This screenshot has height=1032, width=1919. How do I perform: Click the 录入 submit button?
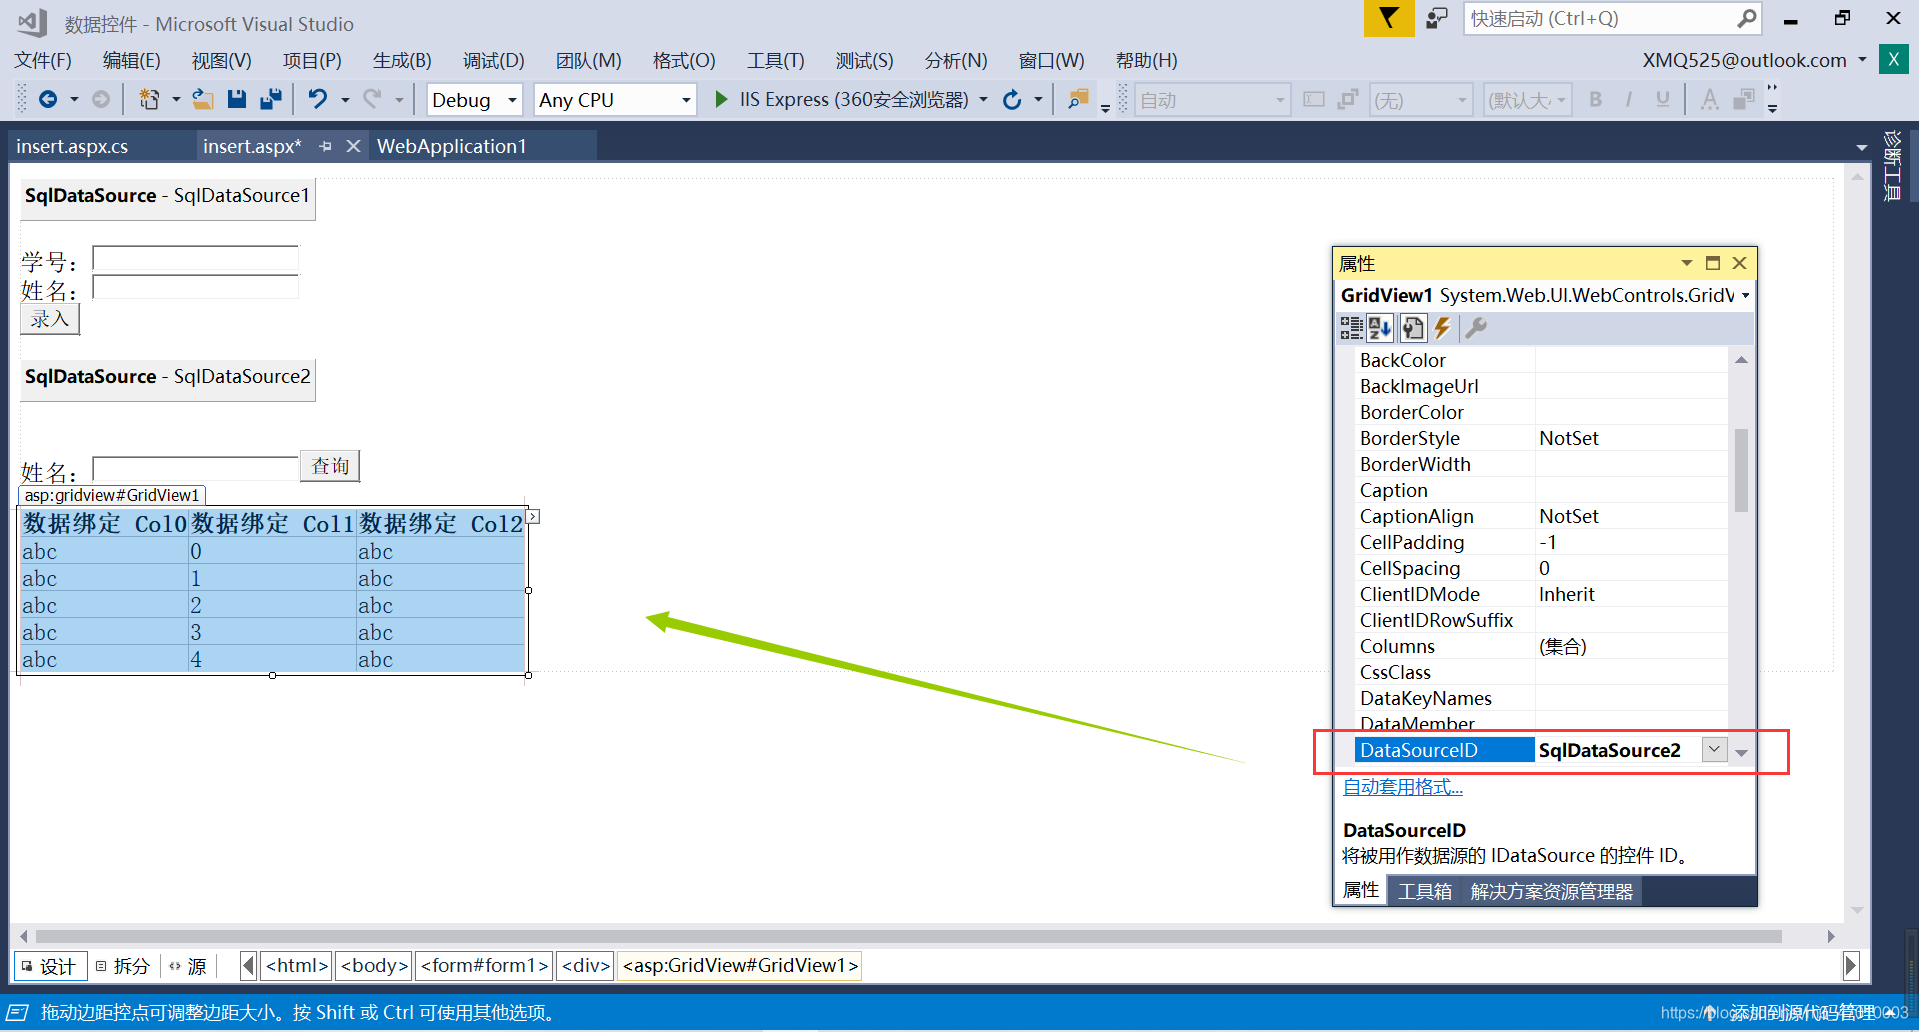(50, 319)
